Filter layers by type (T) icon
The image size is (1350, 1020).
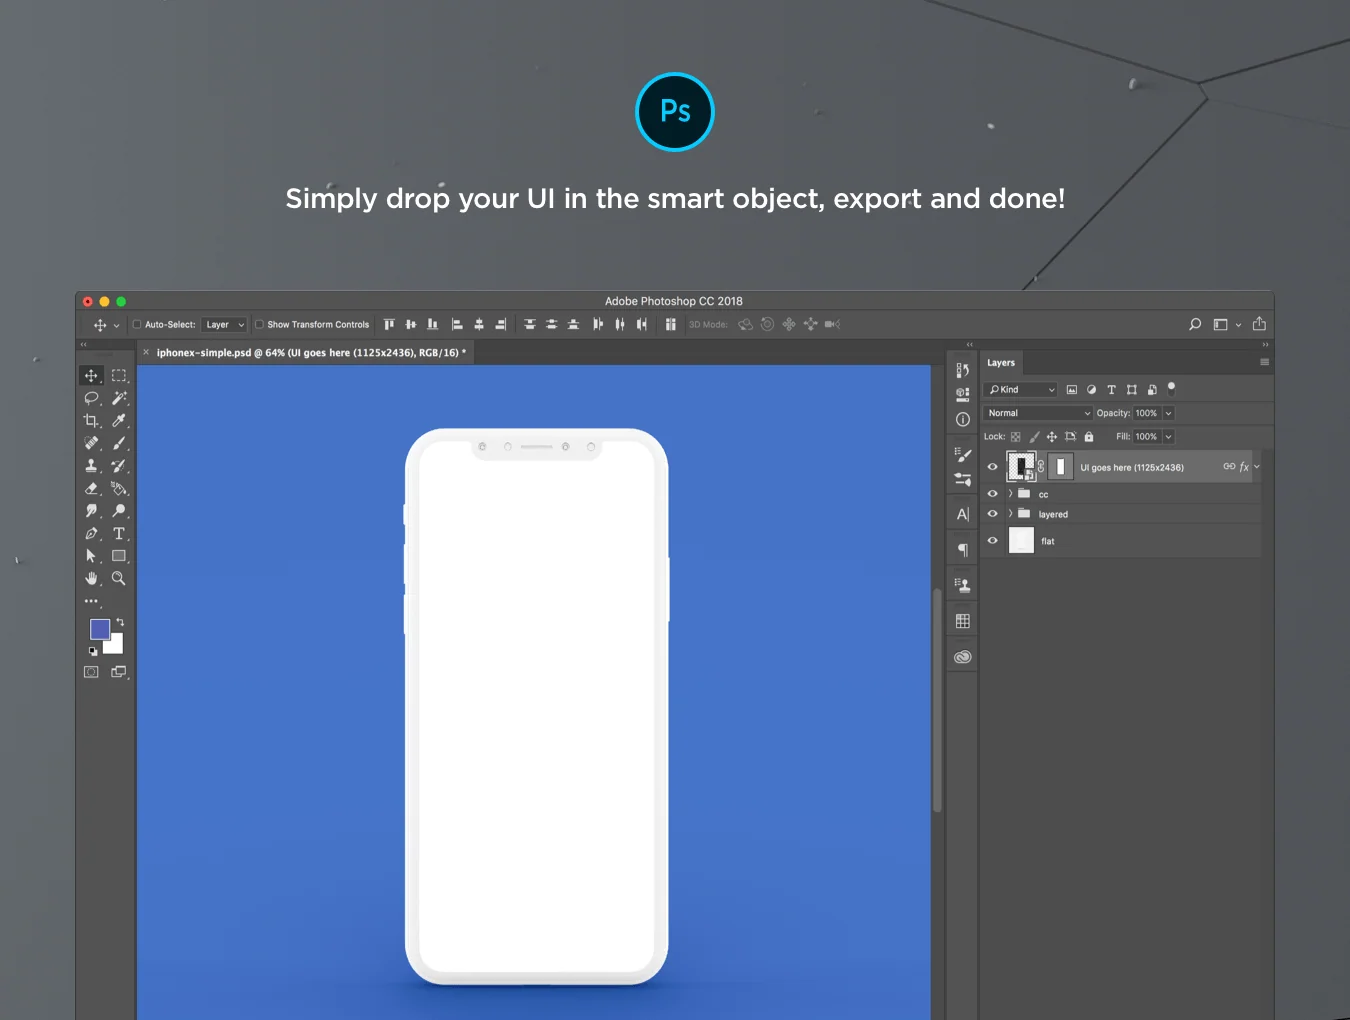coord(1111,390)
